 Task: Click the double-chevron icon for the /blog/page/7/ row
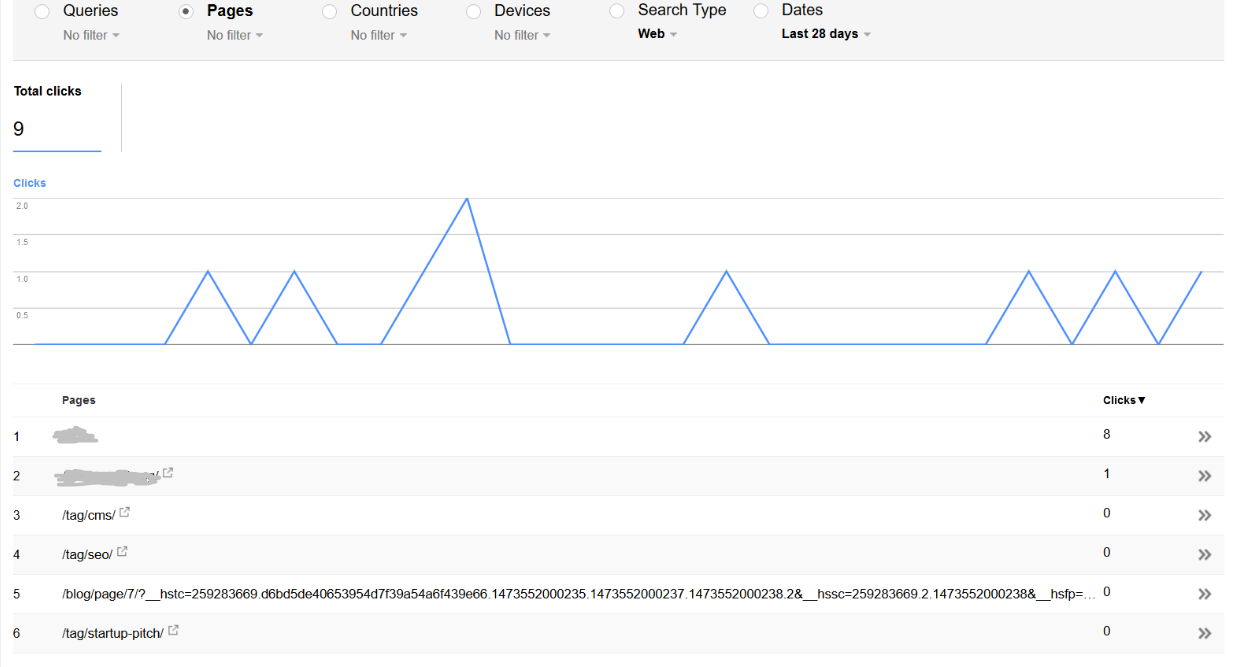[1205, 594]
